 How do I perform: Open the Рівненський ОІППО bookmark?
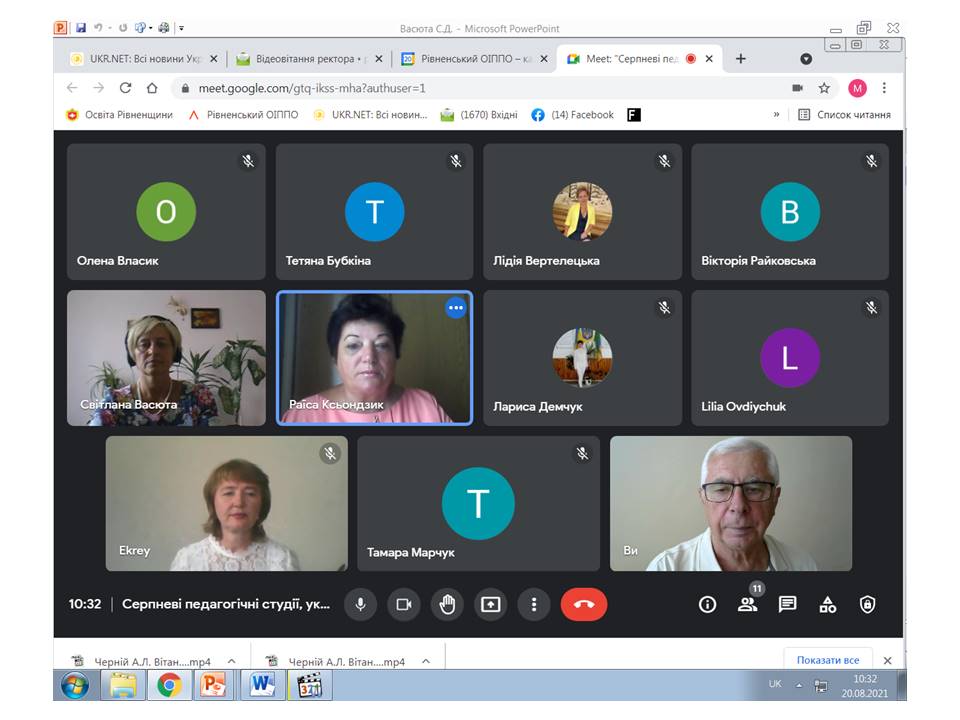tap(243, 115)
